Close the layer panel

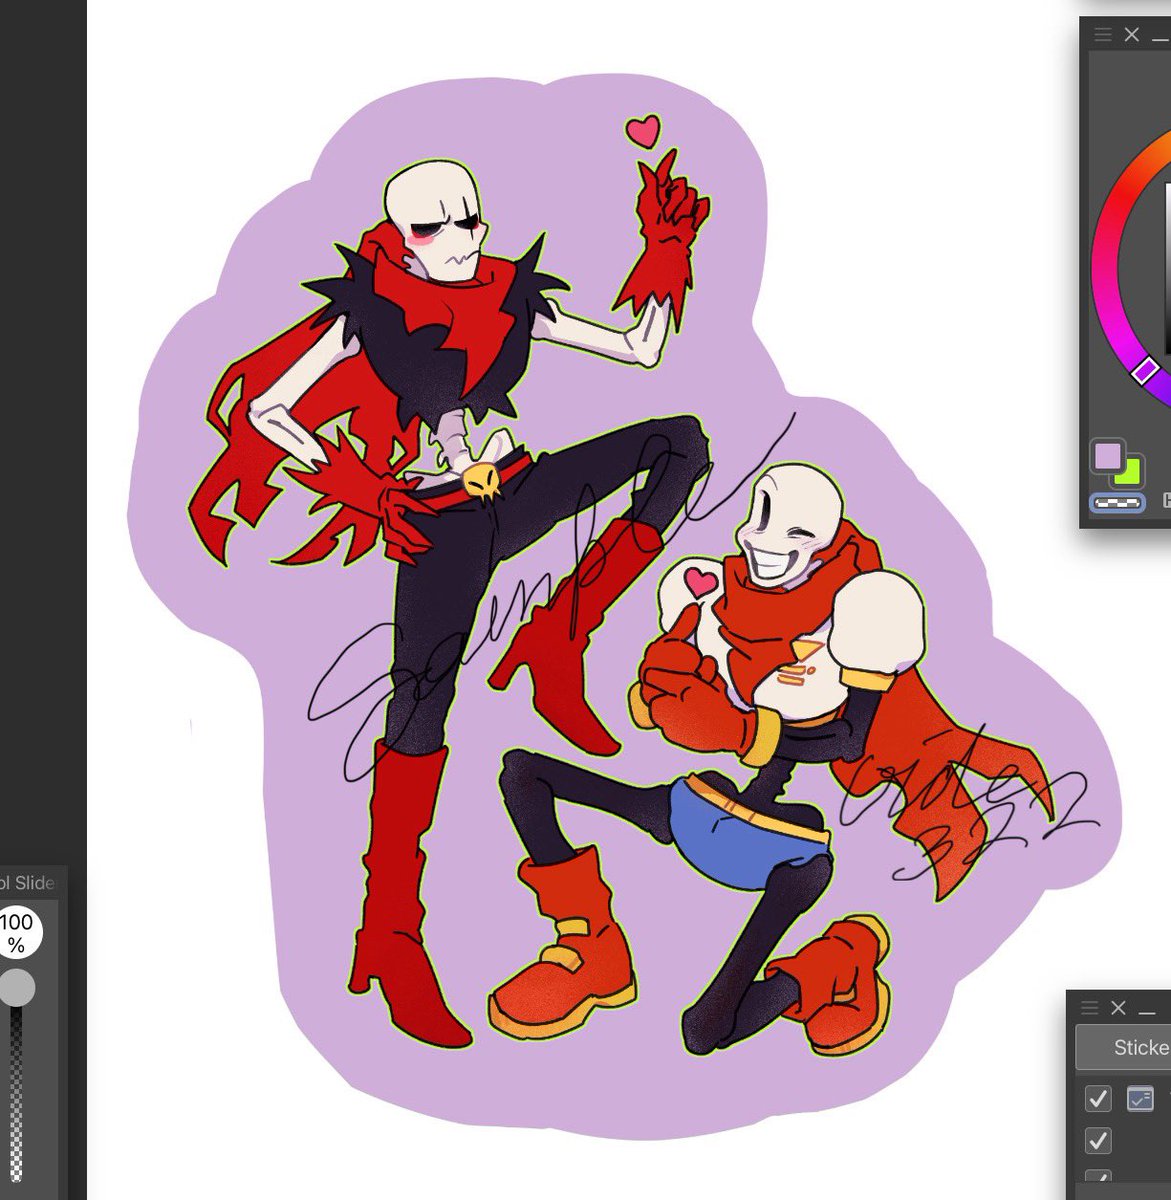1119,1008
